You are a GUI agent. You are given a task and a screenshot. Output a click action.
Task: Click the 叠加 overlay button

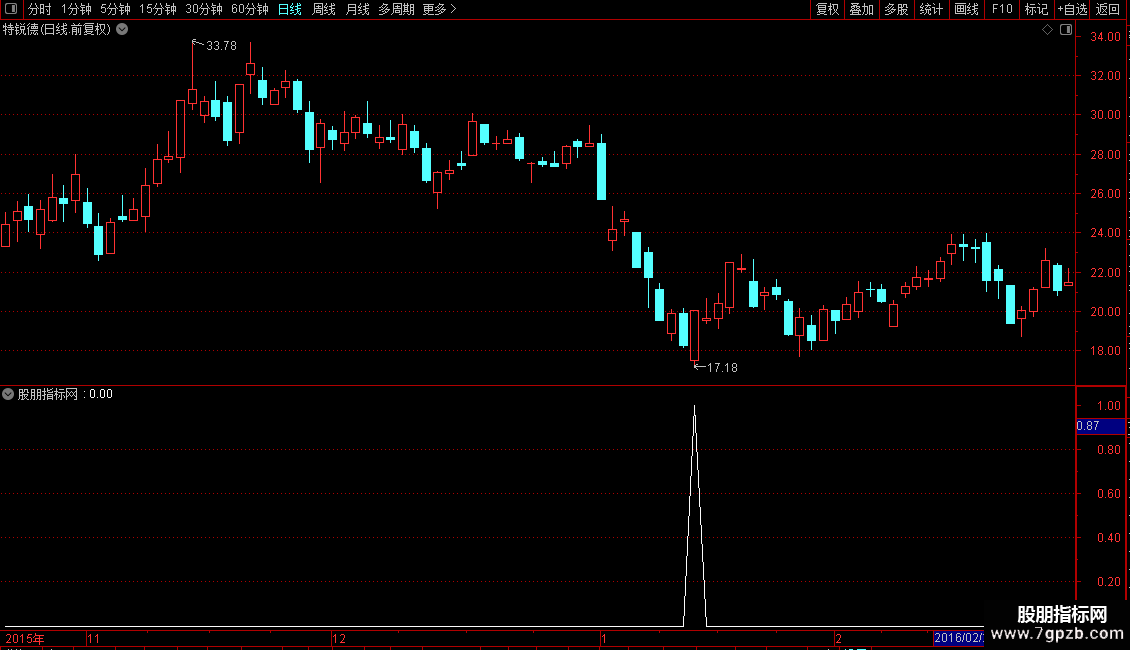862,9
